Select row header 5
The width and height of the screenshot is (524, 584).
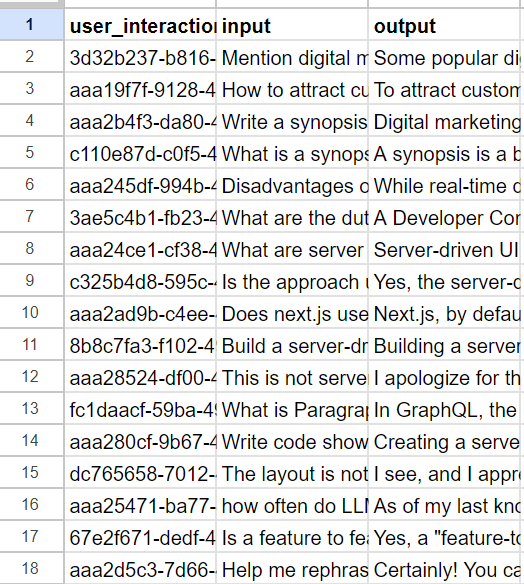click(x=32, y=153)
